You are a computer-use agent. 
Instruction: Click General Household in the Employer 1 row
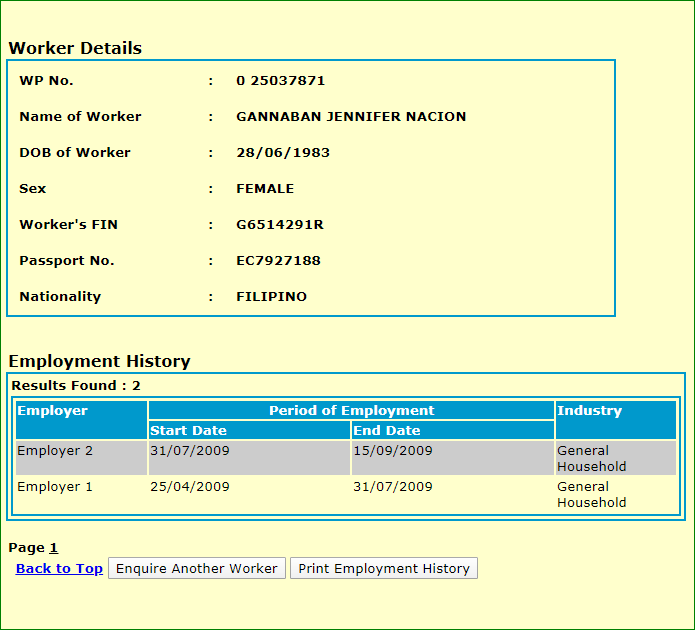coord(591,495)
